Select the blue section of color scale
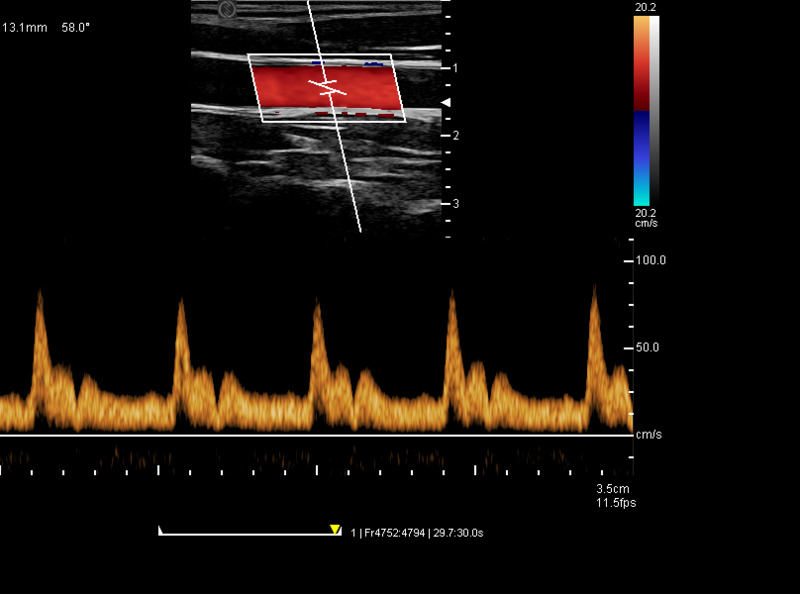The height and width of the screenshot is (594, 800). pos(640,140)
